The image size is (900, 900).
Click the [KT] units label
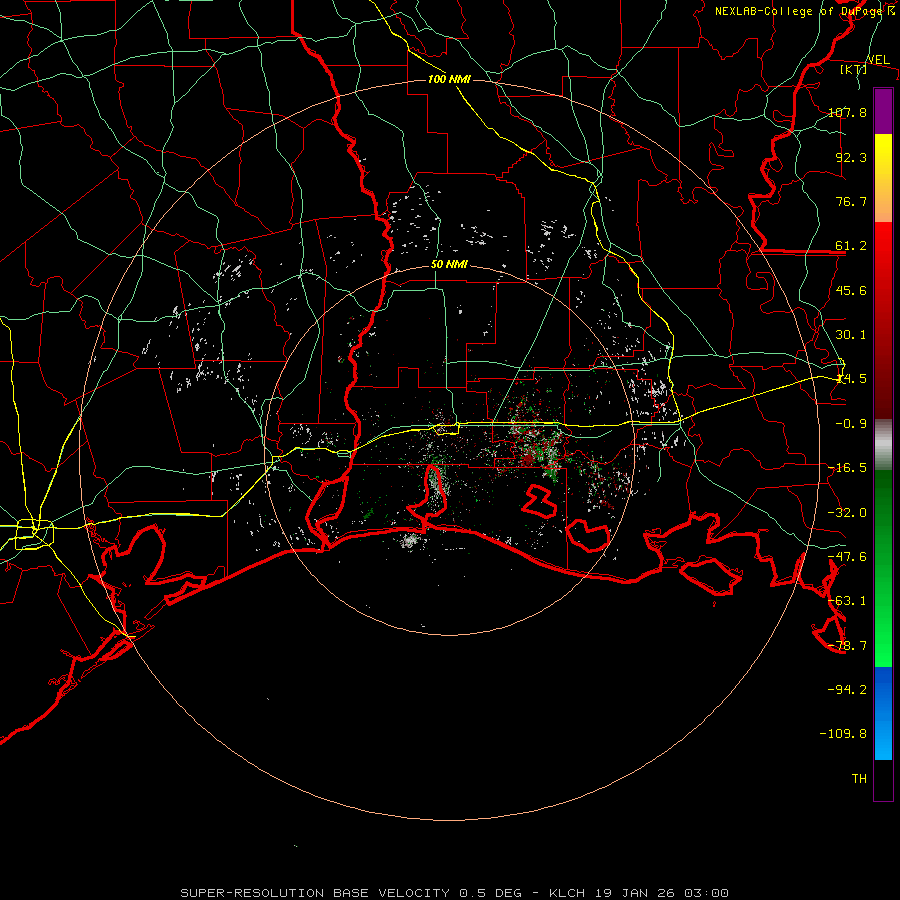pos(854,69)
